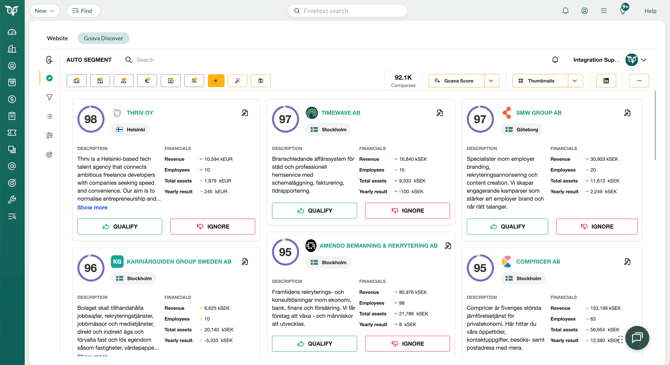
Task: Qualify AMENDO BEMANNING & REKRYTERING AB
Action: coord(314,344)
